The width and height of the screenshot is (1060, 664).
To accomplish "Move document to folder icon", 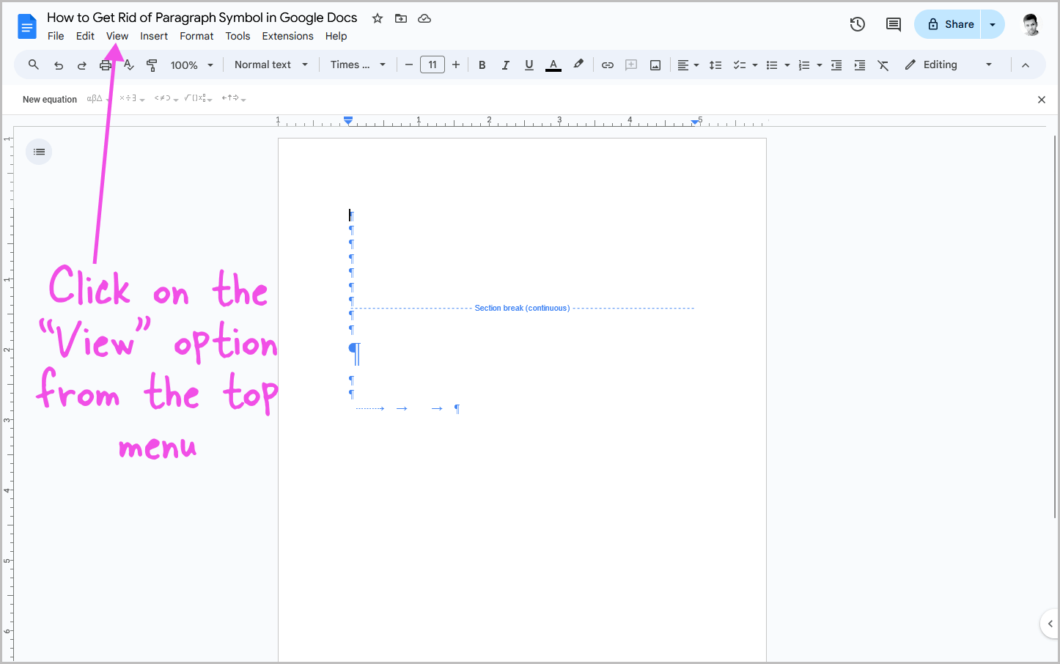I will (401, 18).
